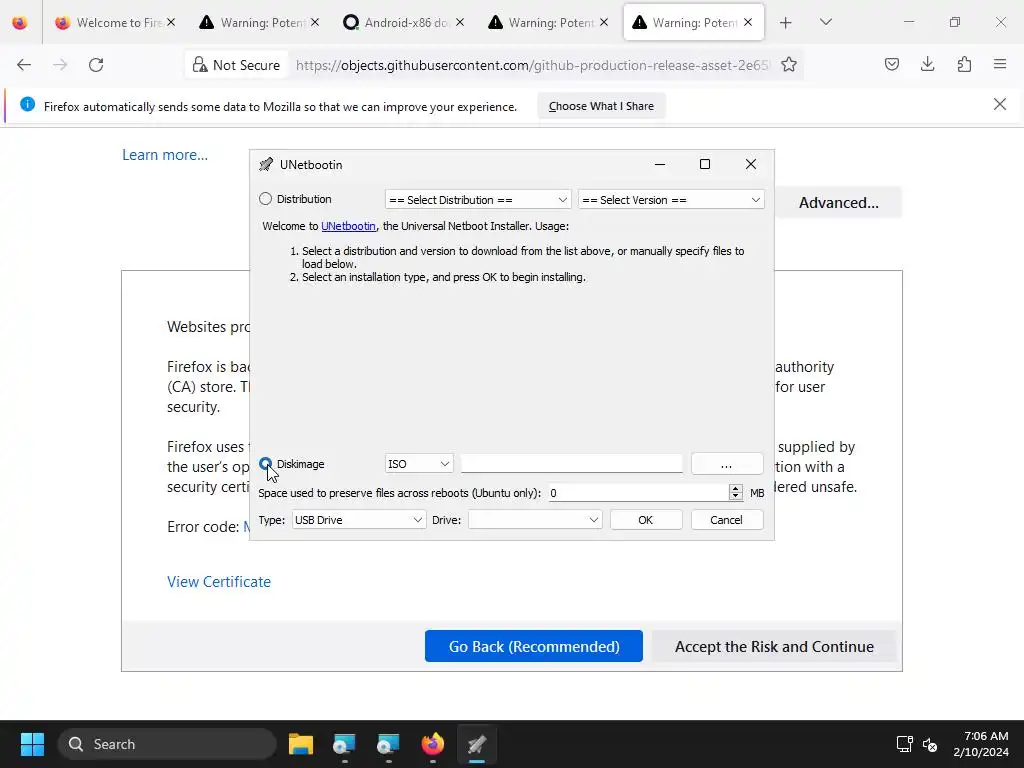The height and width of the screenshot is (768, 1024).
Task: Open the network status tray icon
Action: (904, 744)
